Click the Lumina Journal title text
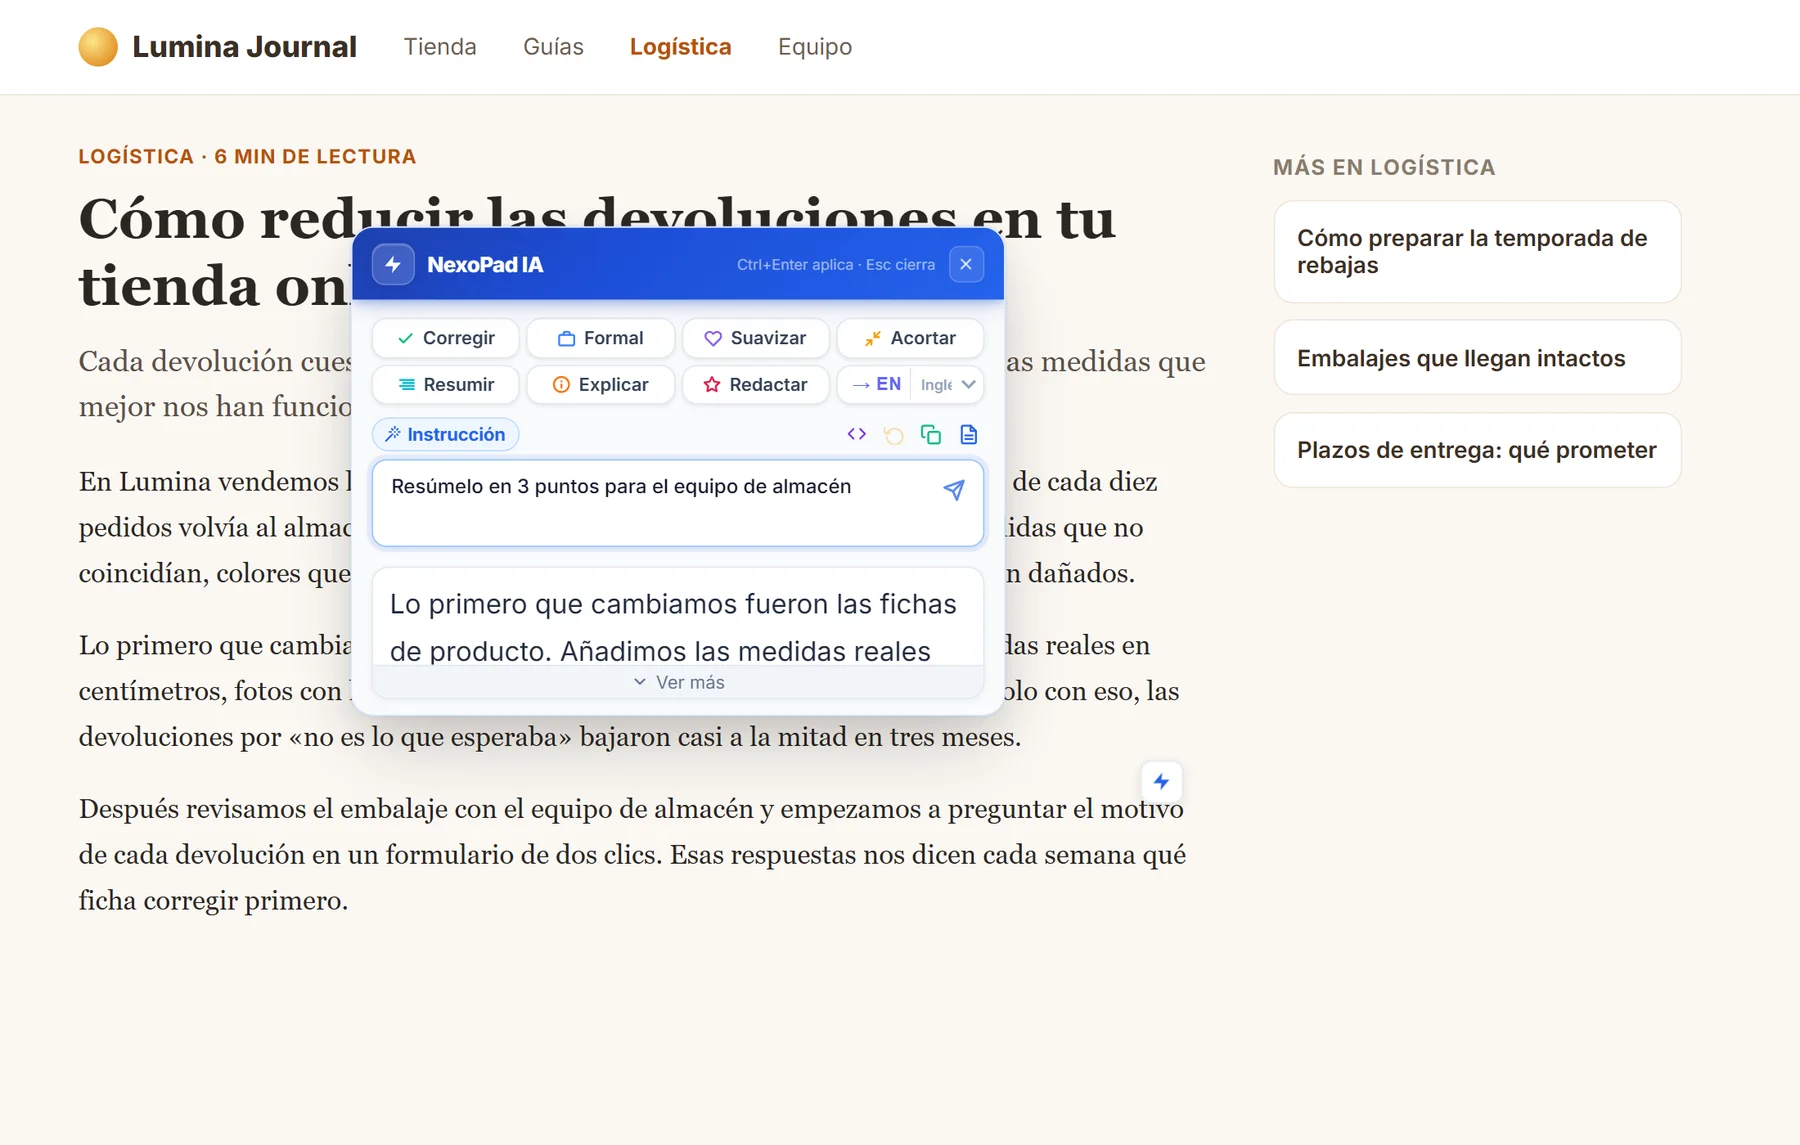 tap(244, 47)
